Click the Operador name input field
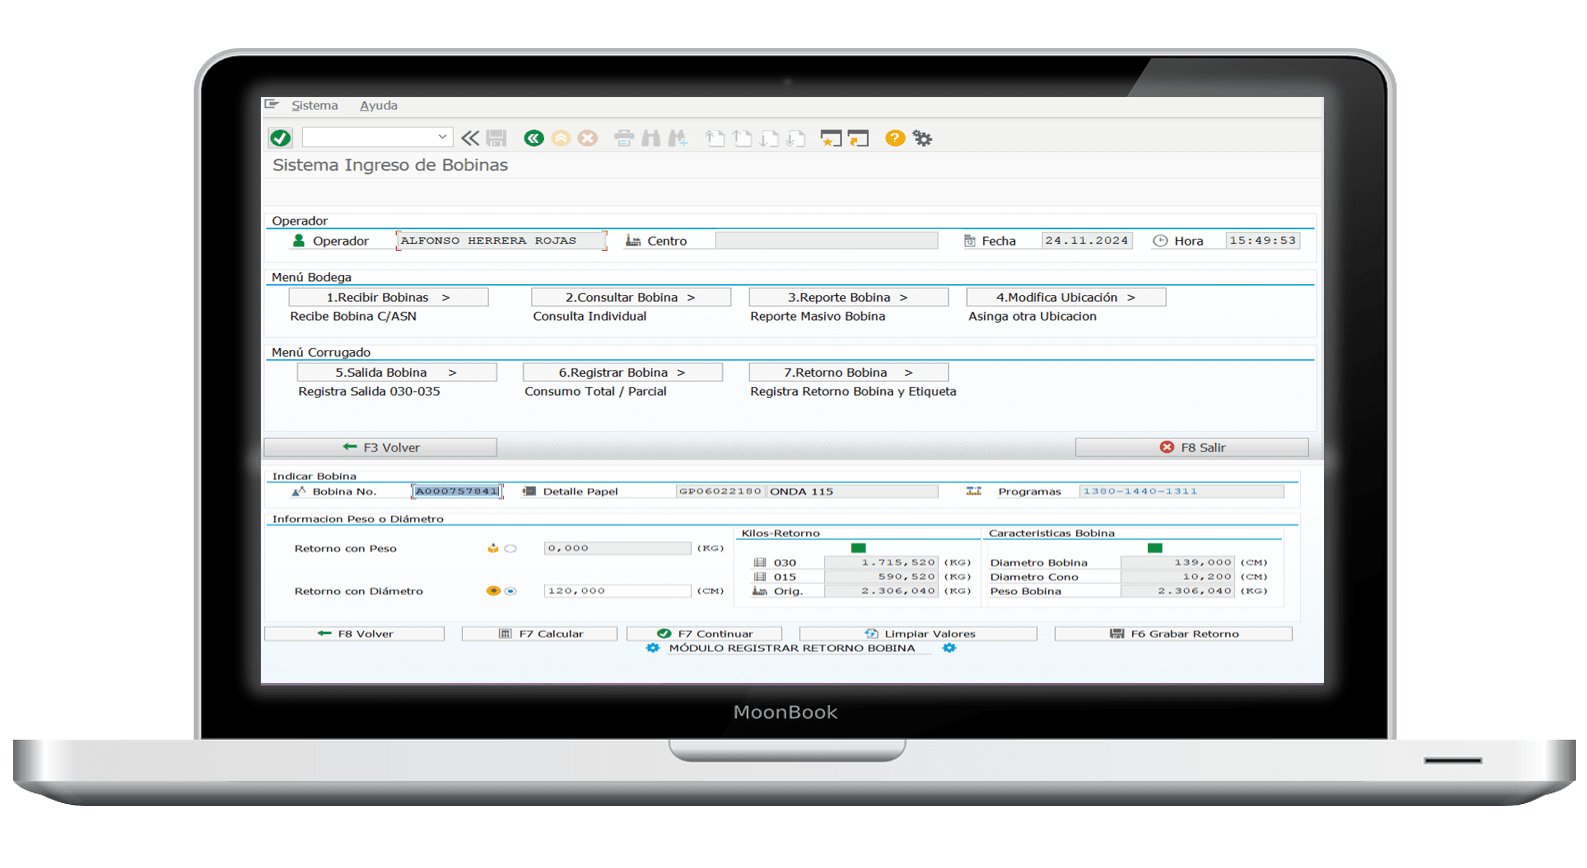The height and width of the screenshot is (868, 1587). coord(502,240)
